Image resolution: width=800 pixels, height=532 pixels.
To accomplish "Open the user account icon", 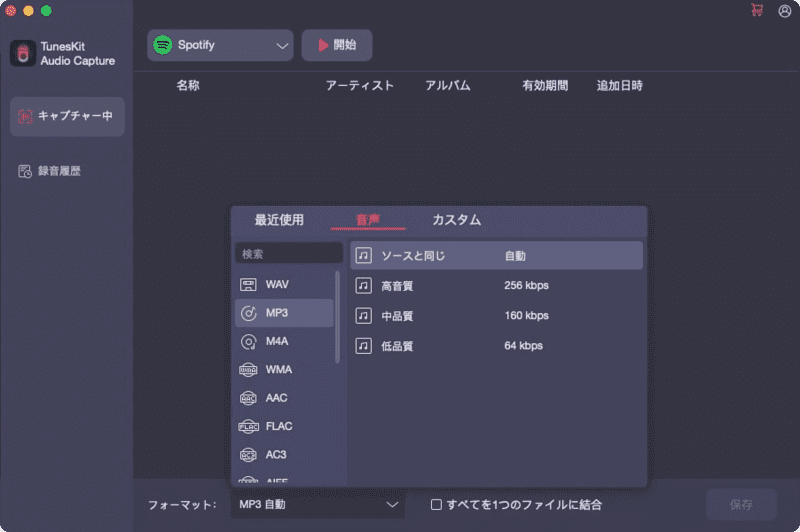I will (x=785, y=11).
